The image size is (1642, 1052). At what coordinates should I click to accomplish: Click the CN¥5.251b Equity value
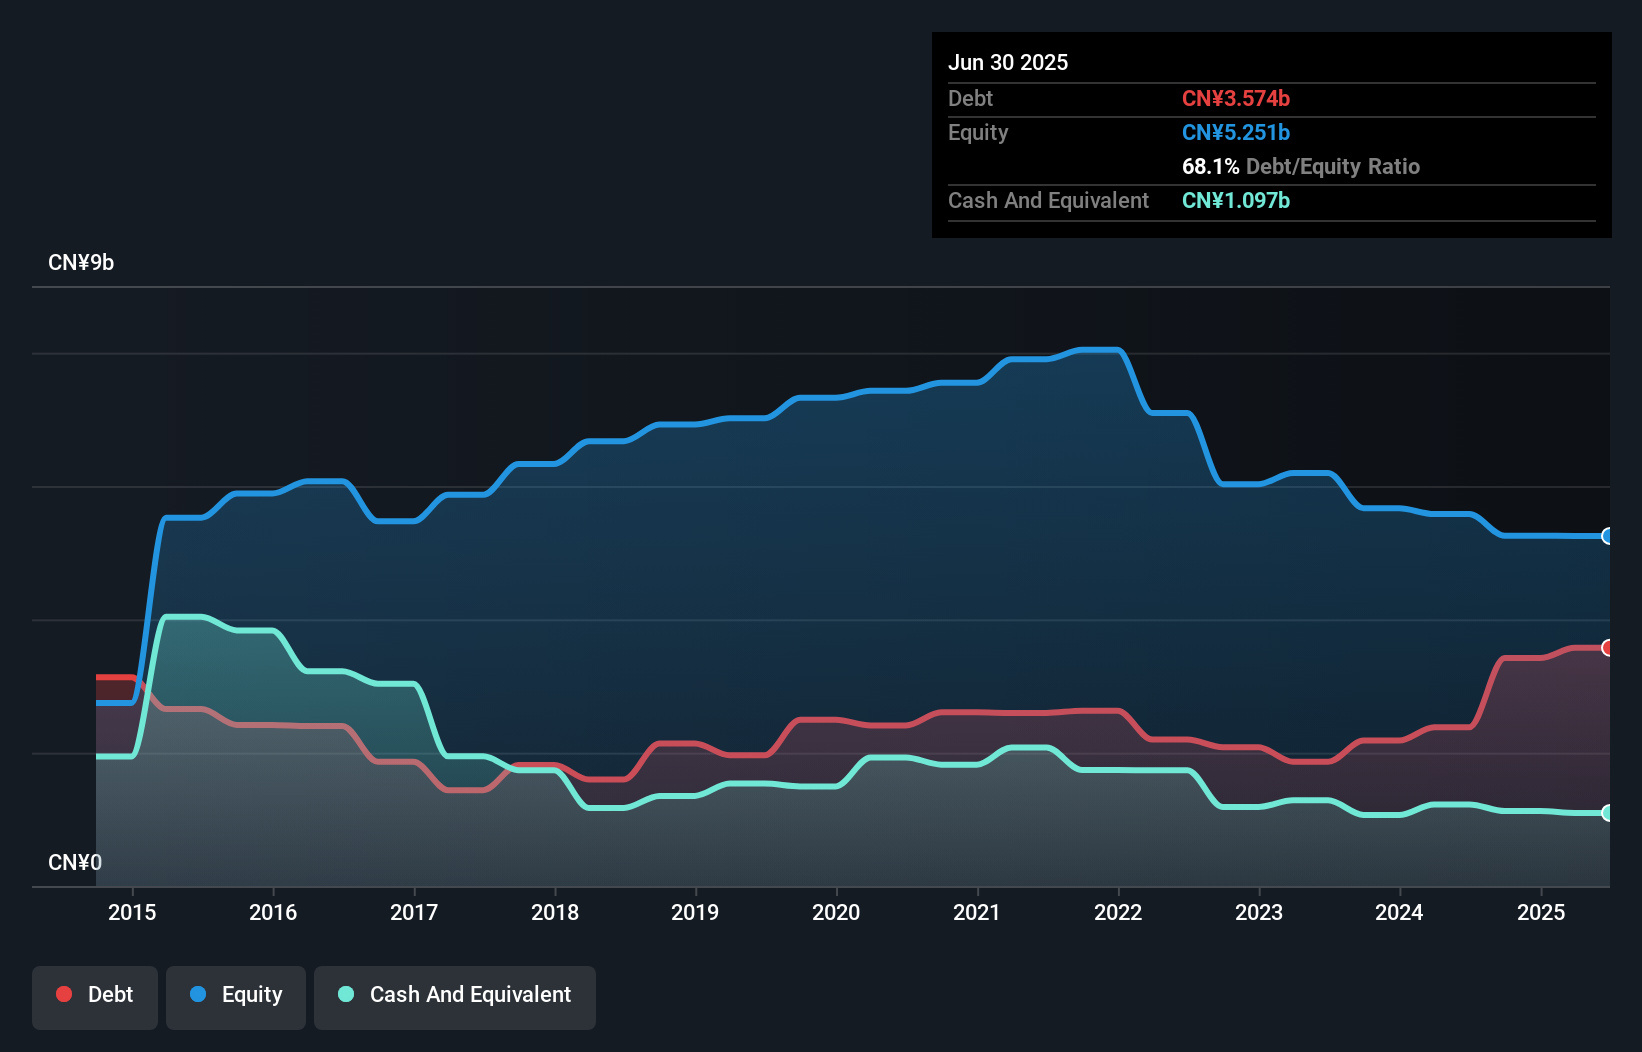[x=1236, y=132]
